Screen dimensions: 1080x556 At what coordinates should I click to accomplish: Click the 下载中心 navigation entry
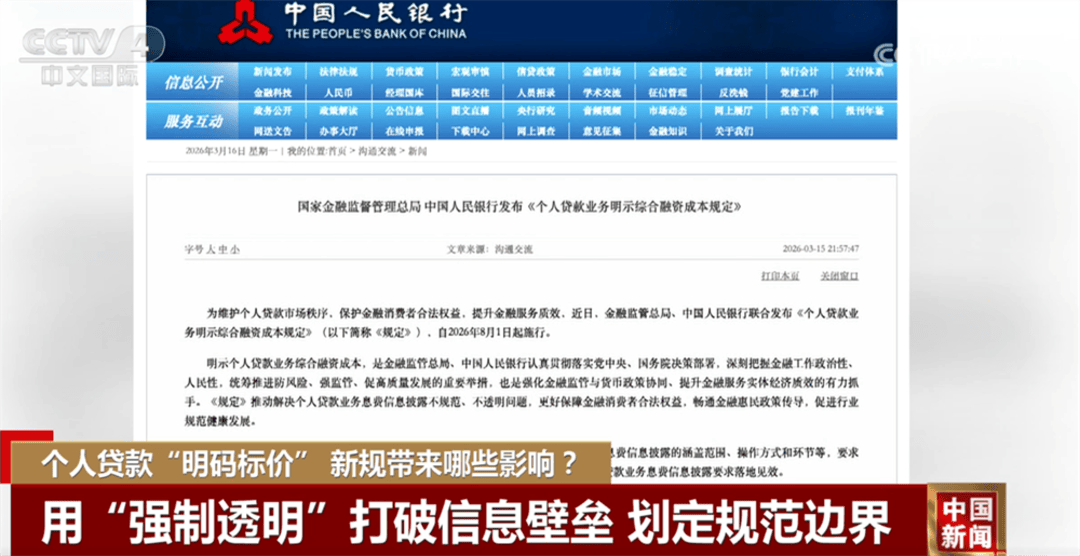pyautogui.click(x=470, y=131)
